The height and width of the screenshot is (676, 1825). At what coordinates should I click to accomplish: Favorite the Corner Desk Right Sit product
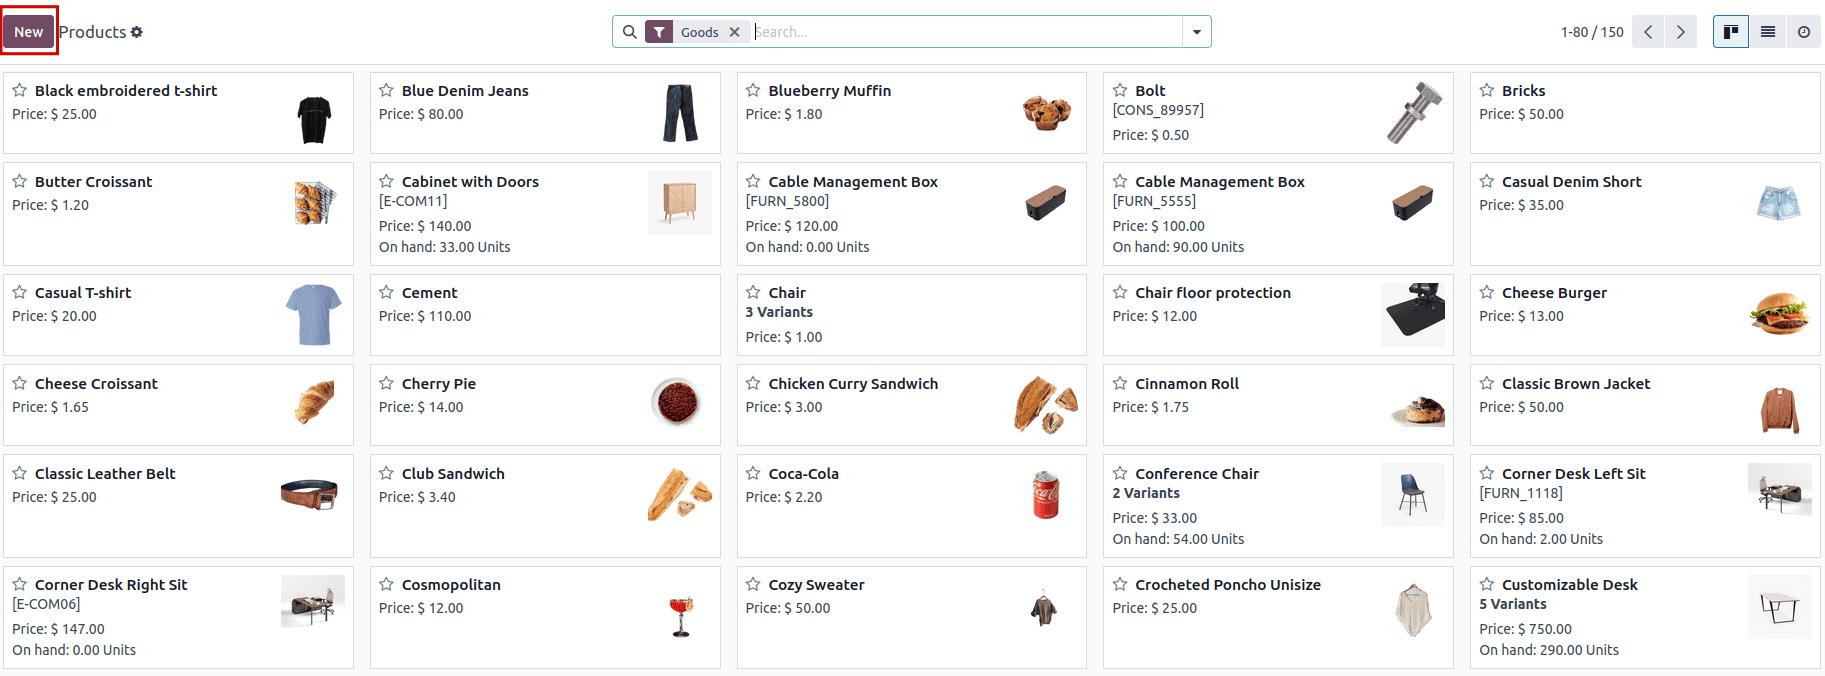[20, 584]
